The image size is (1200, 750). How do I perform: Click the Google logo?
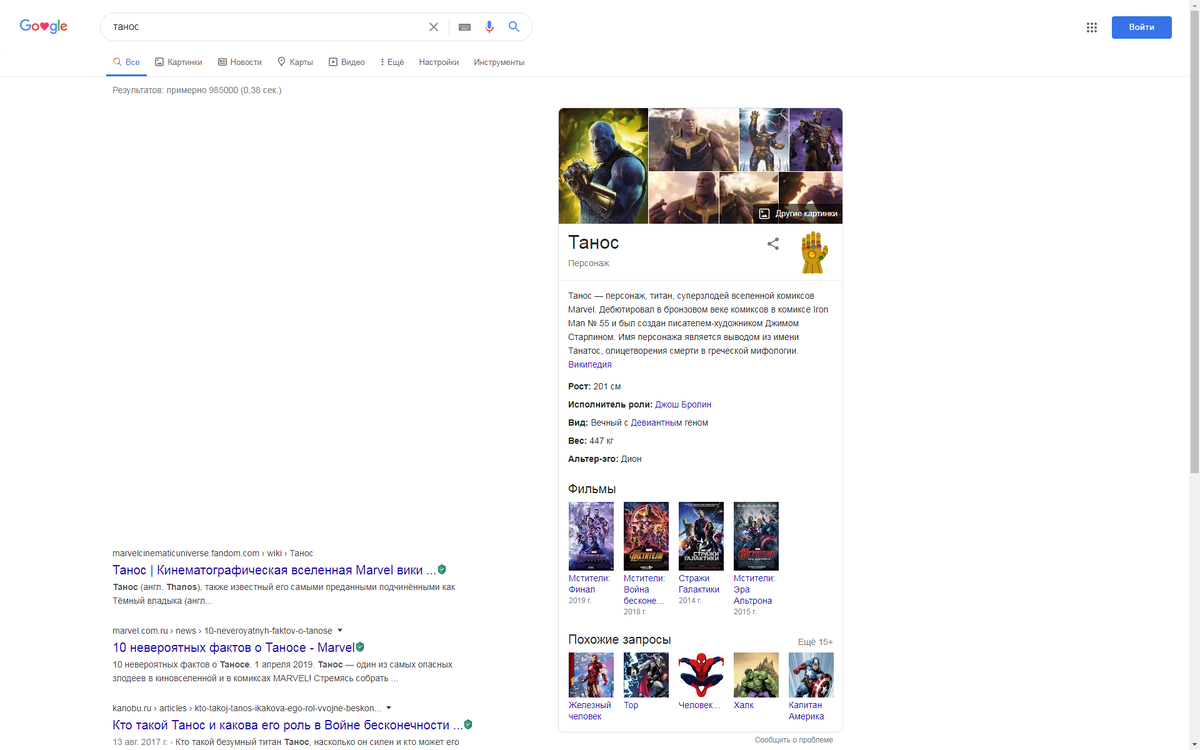coord(44,27)
